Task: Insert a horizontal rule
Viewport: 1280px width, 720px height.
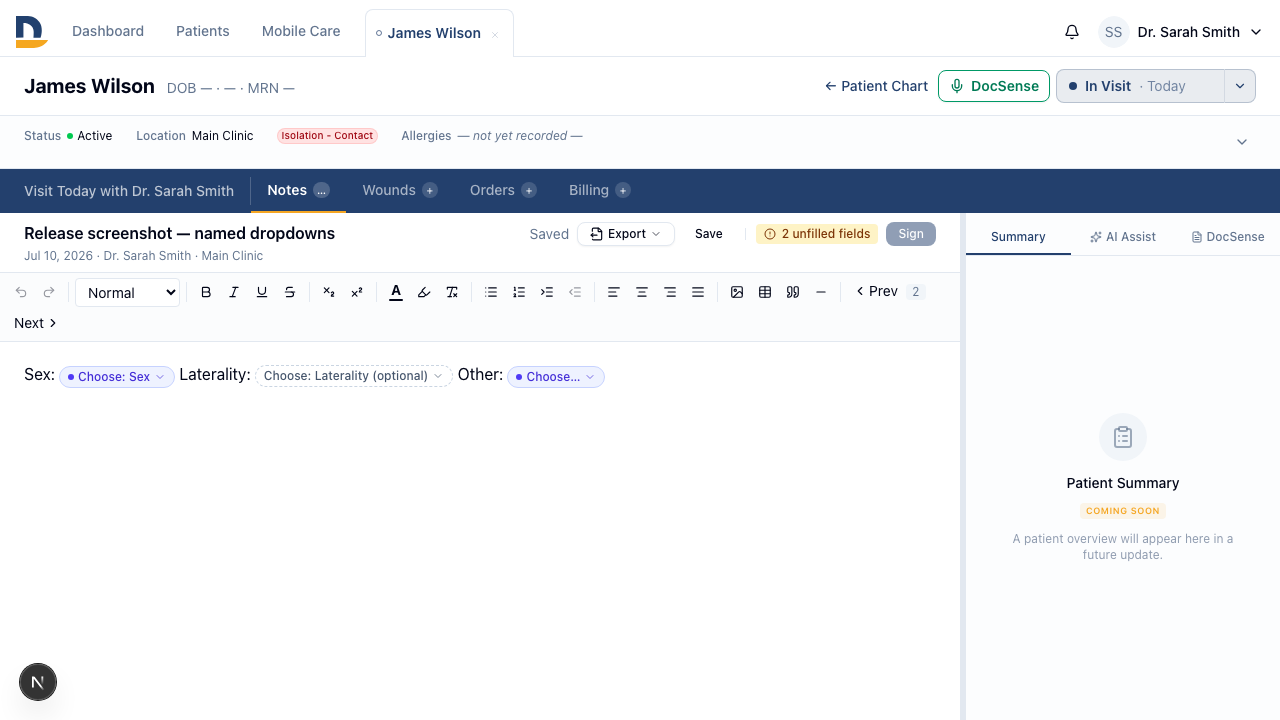Action: tap(821, 292)
